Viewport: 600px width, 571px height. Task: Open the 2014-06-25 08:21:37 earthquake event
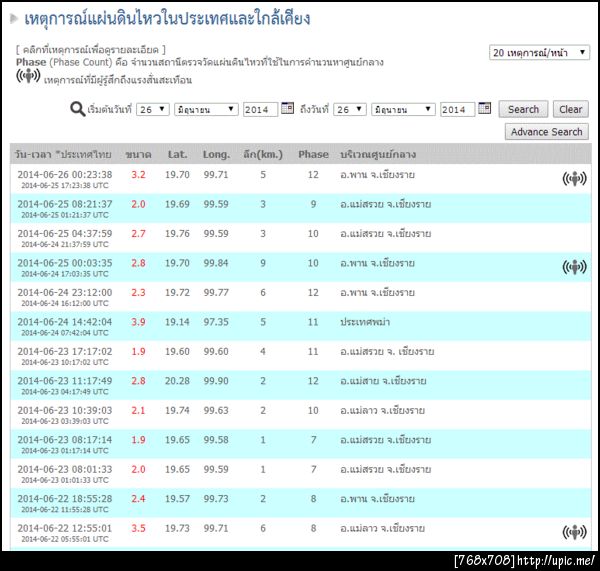(301, 208)
